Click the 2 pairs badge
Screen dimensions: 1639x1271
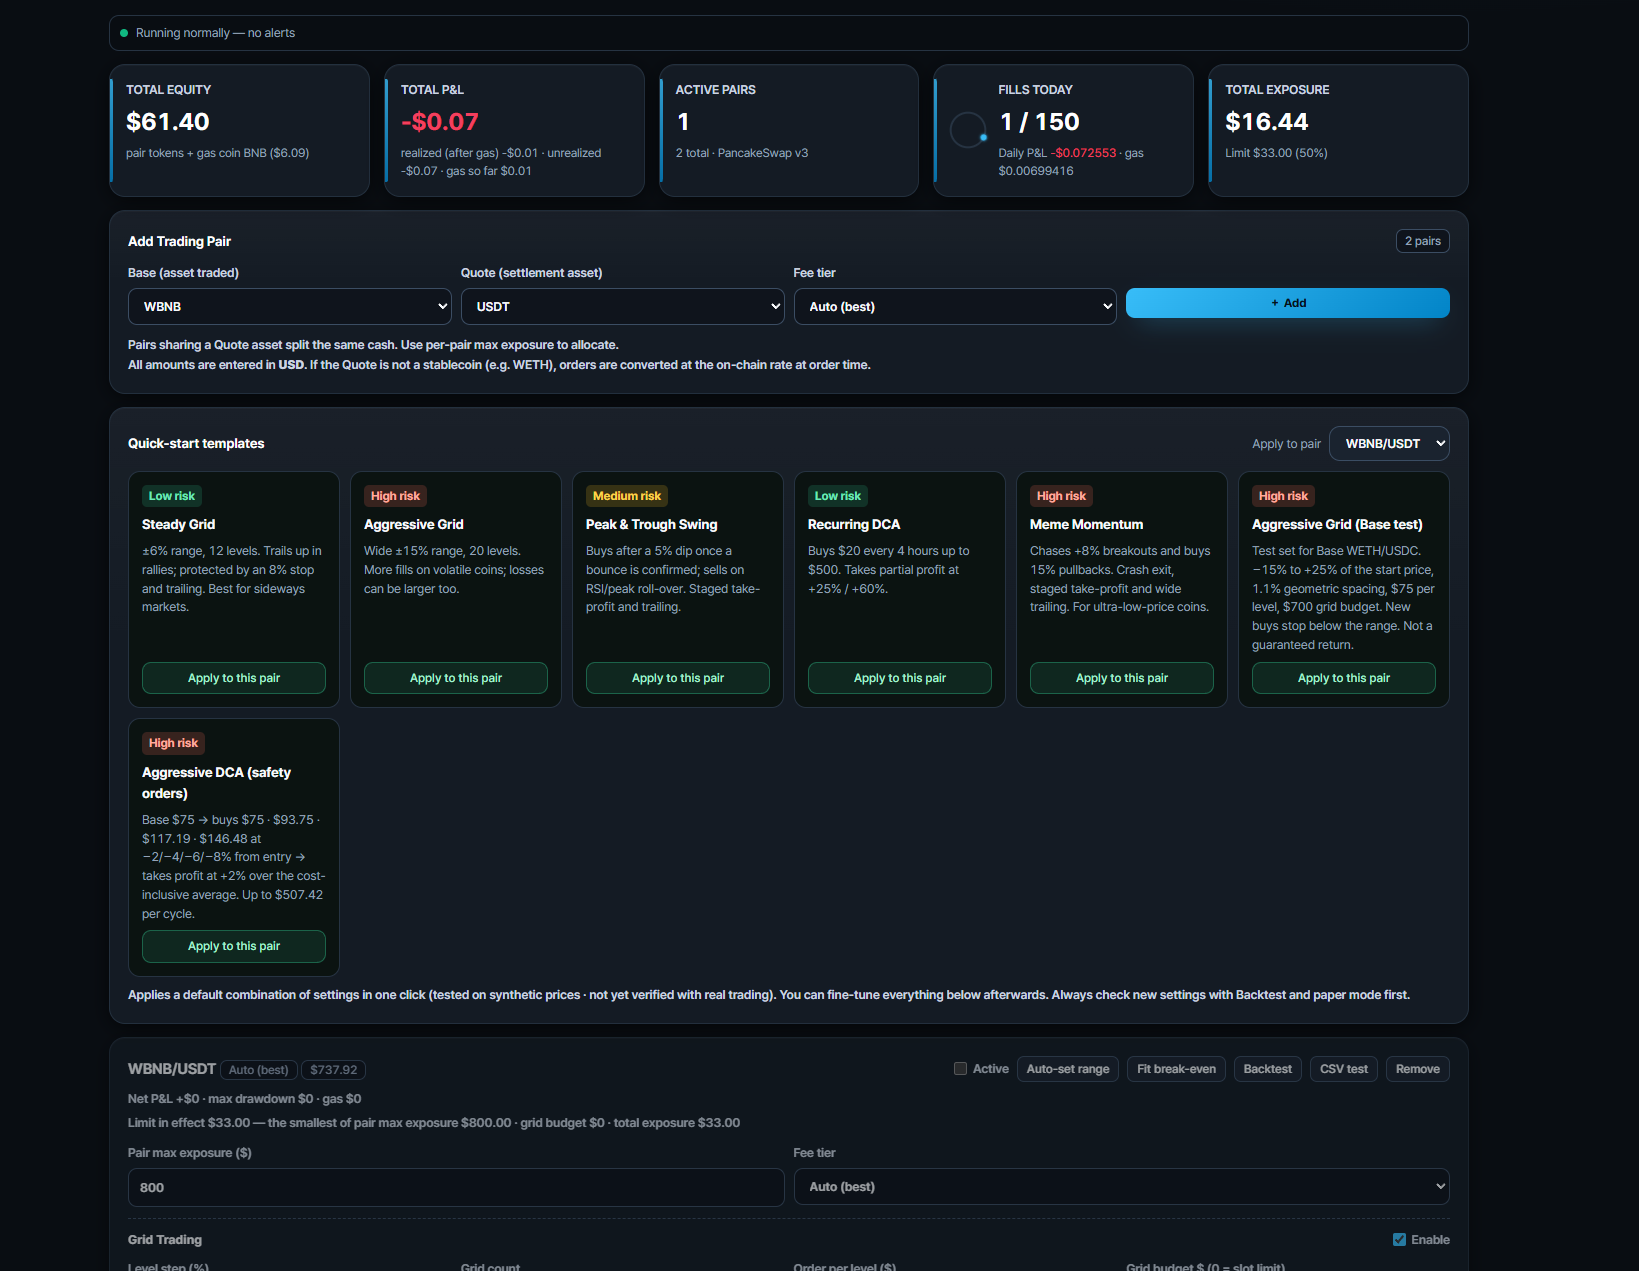[1422, 241]
